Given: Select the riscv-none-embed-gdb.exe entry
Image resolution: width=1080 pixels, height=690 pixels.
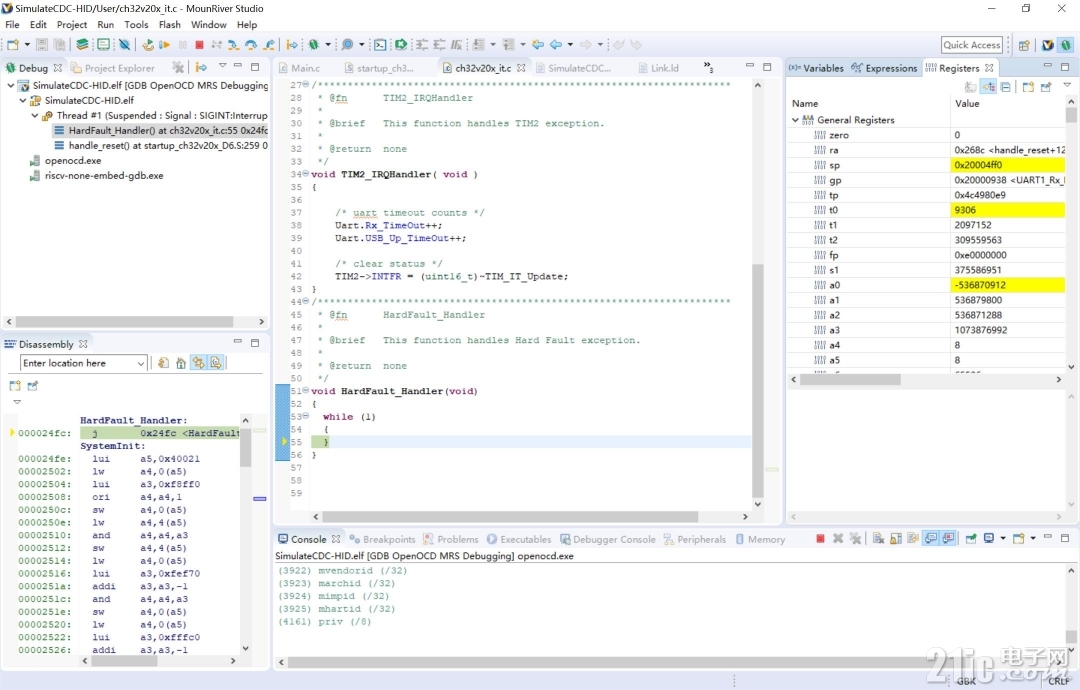Looking at the screenshot, I should tap(97, 176).
